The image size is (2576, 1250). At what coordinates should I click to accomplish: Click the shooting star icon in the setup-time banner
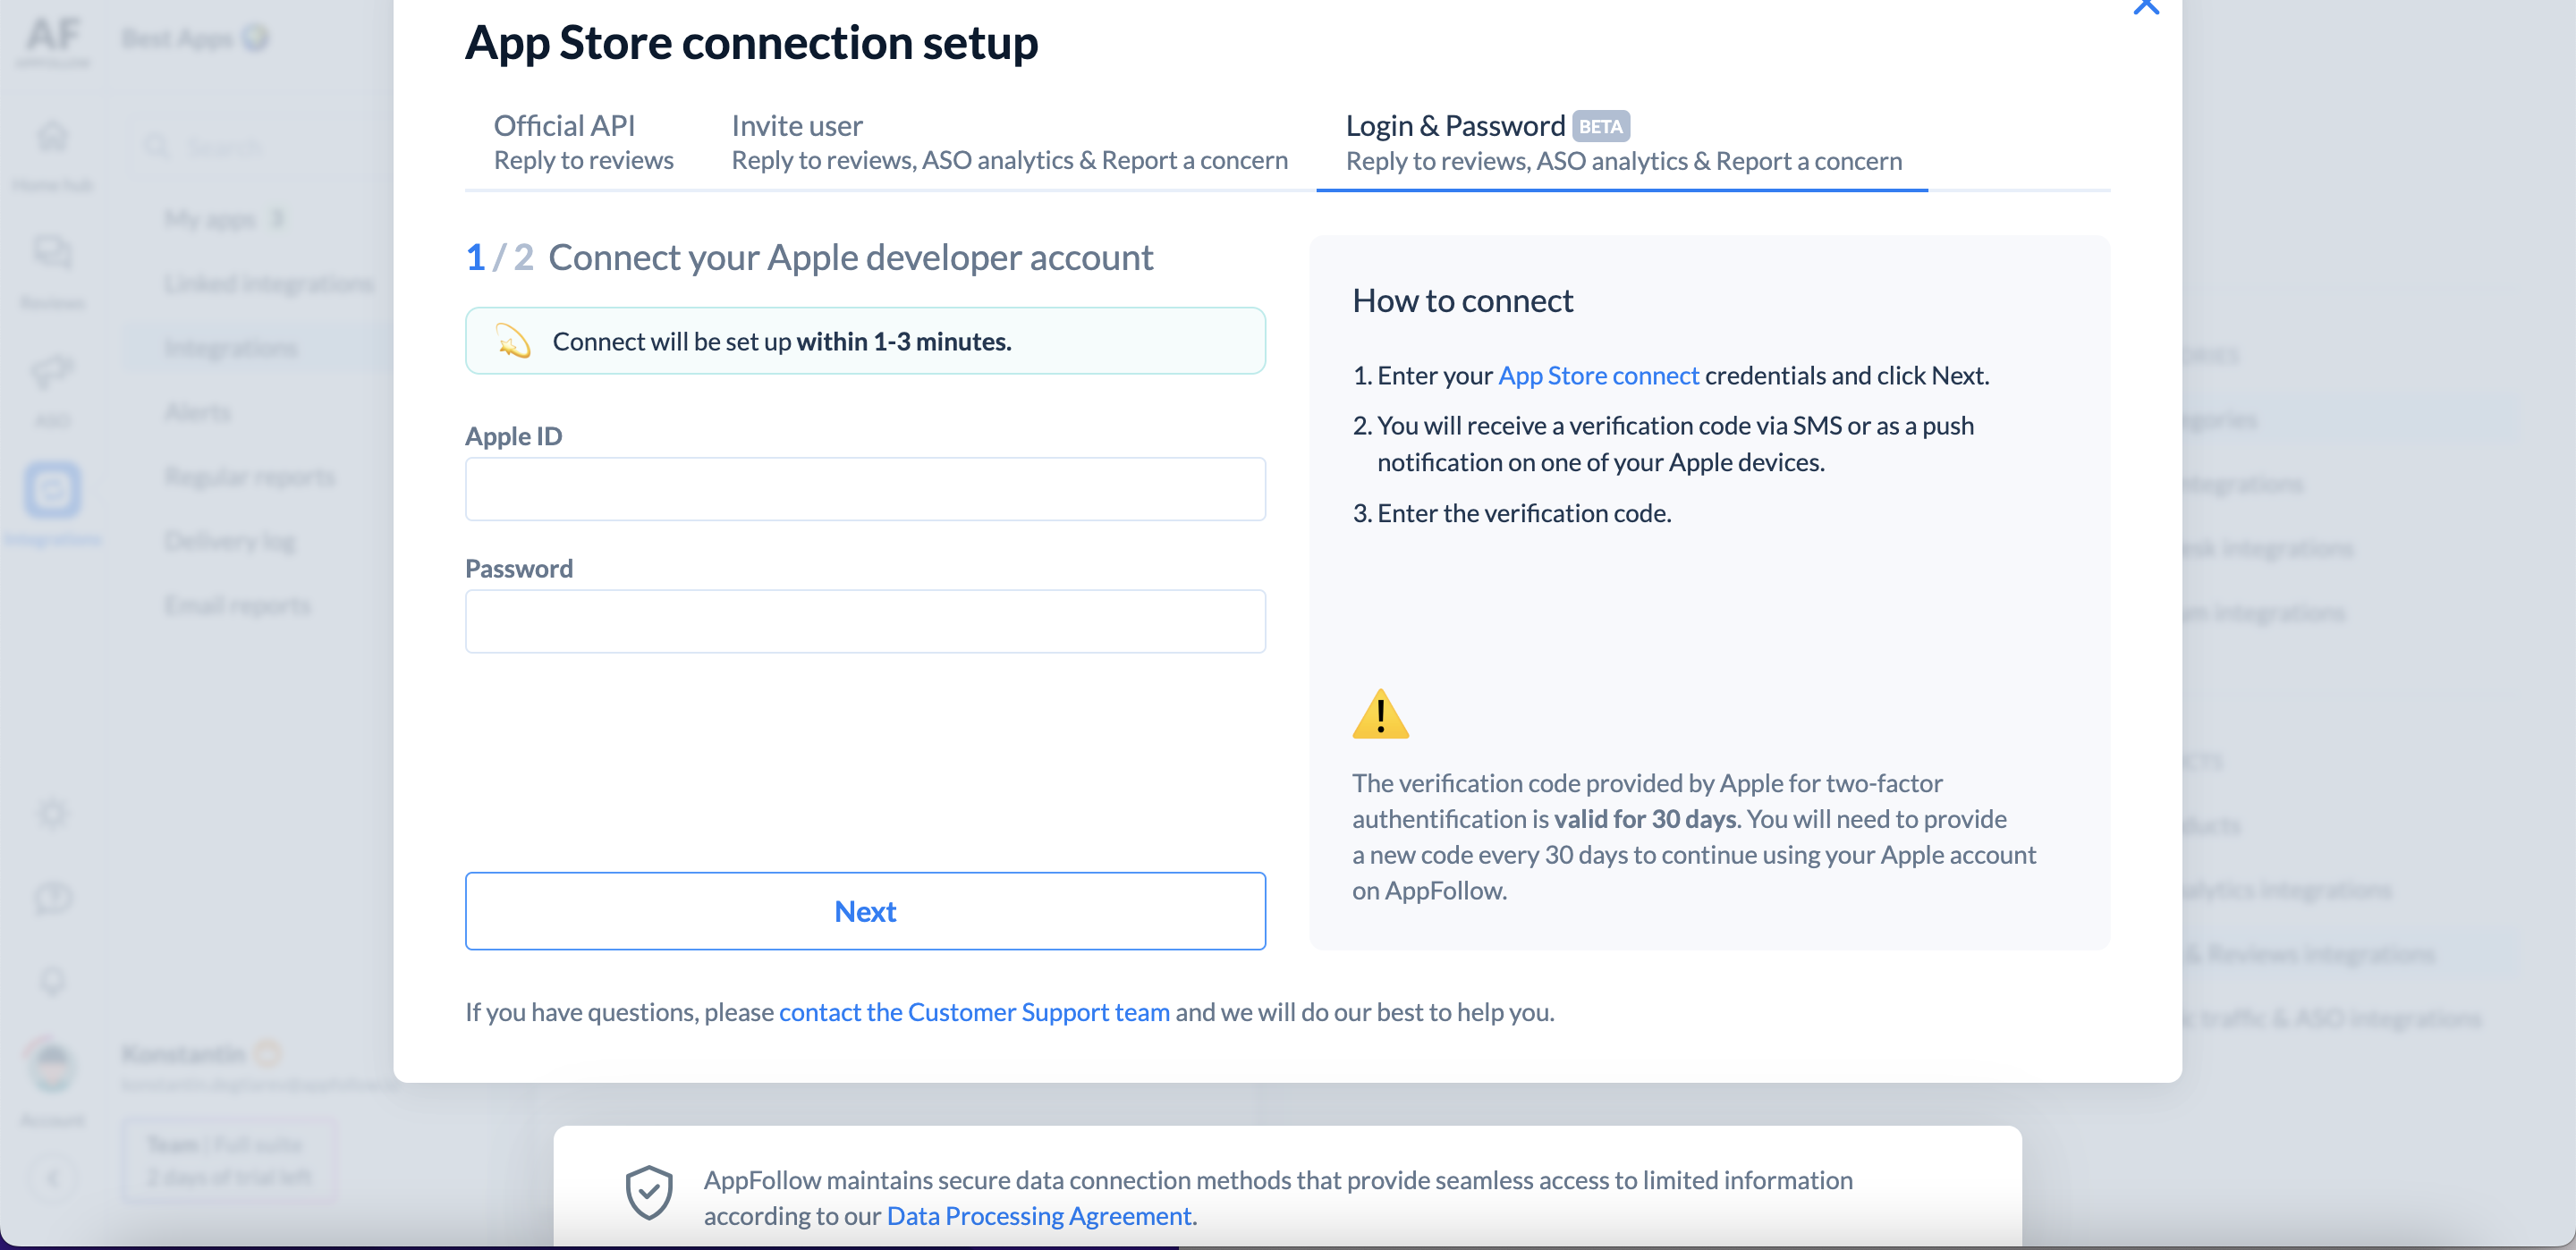pos(513,341)
